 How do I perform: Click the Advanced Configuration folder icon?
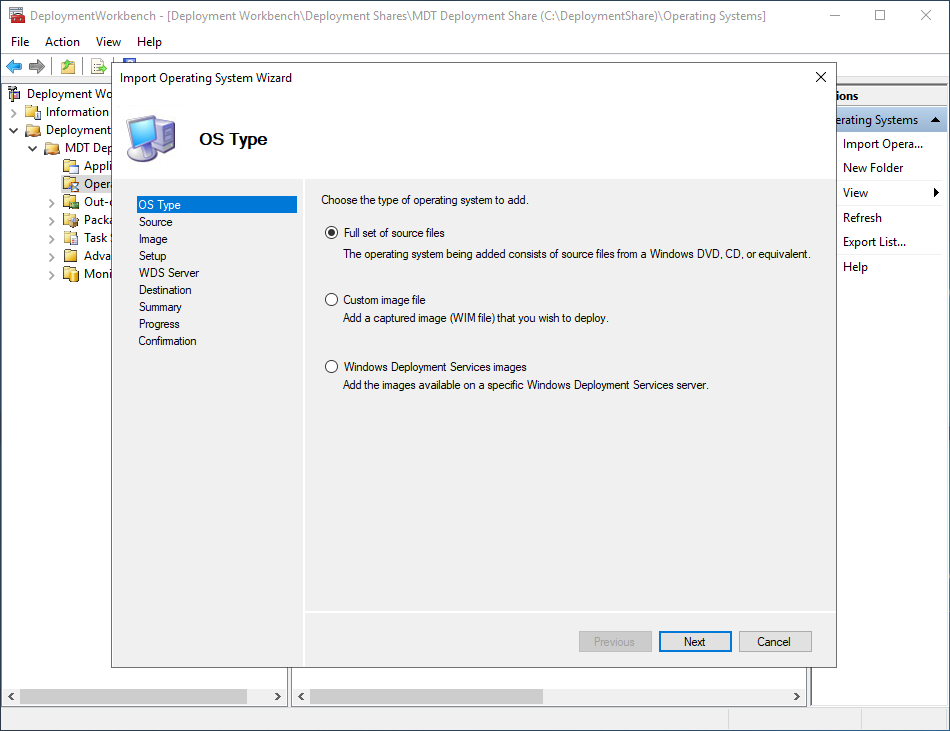tap(71, 256)
